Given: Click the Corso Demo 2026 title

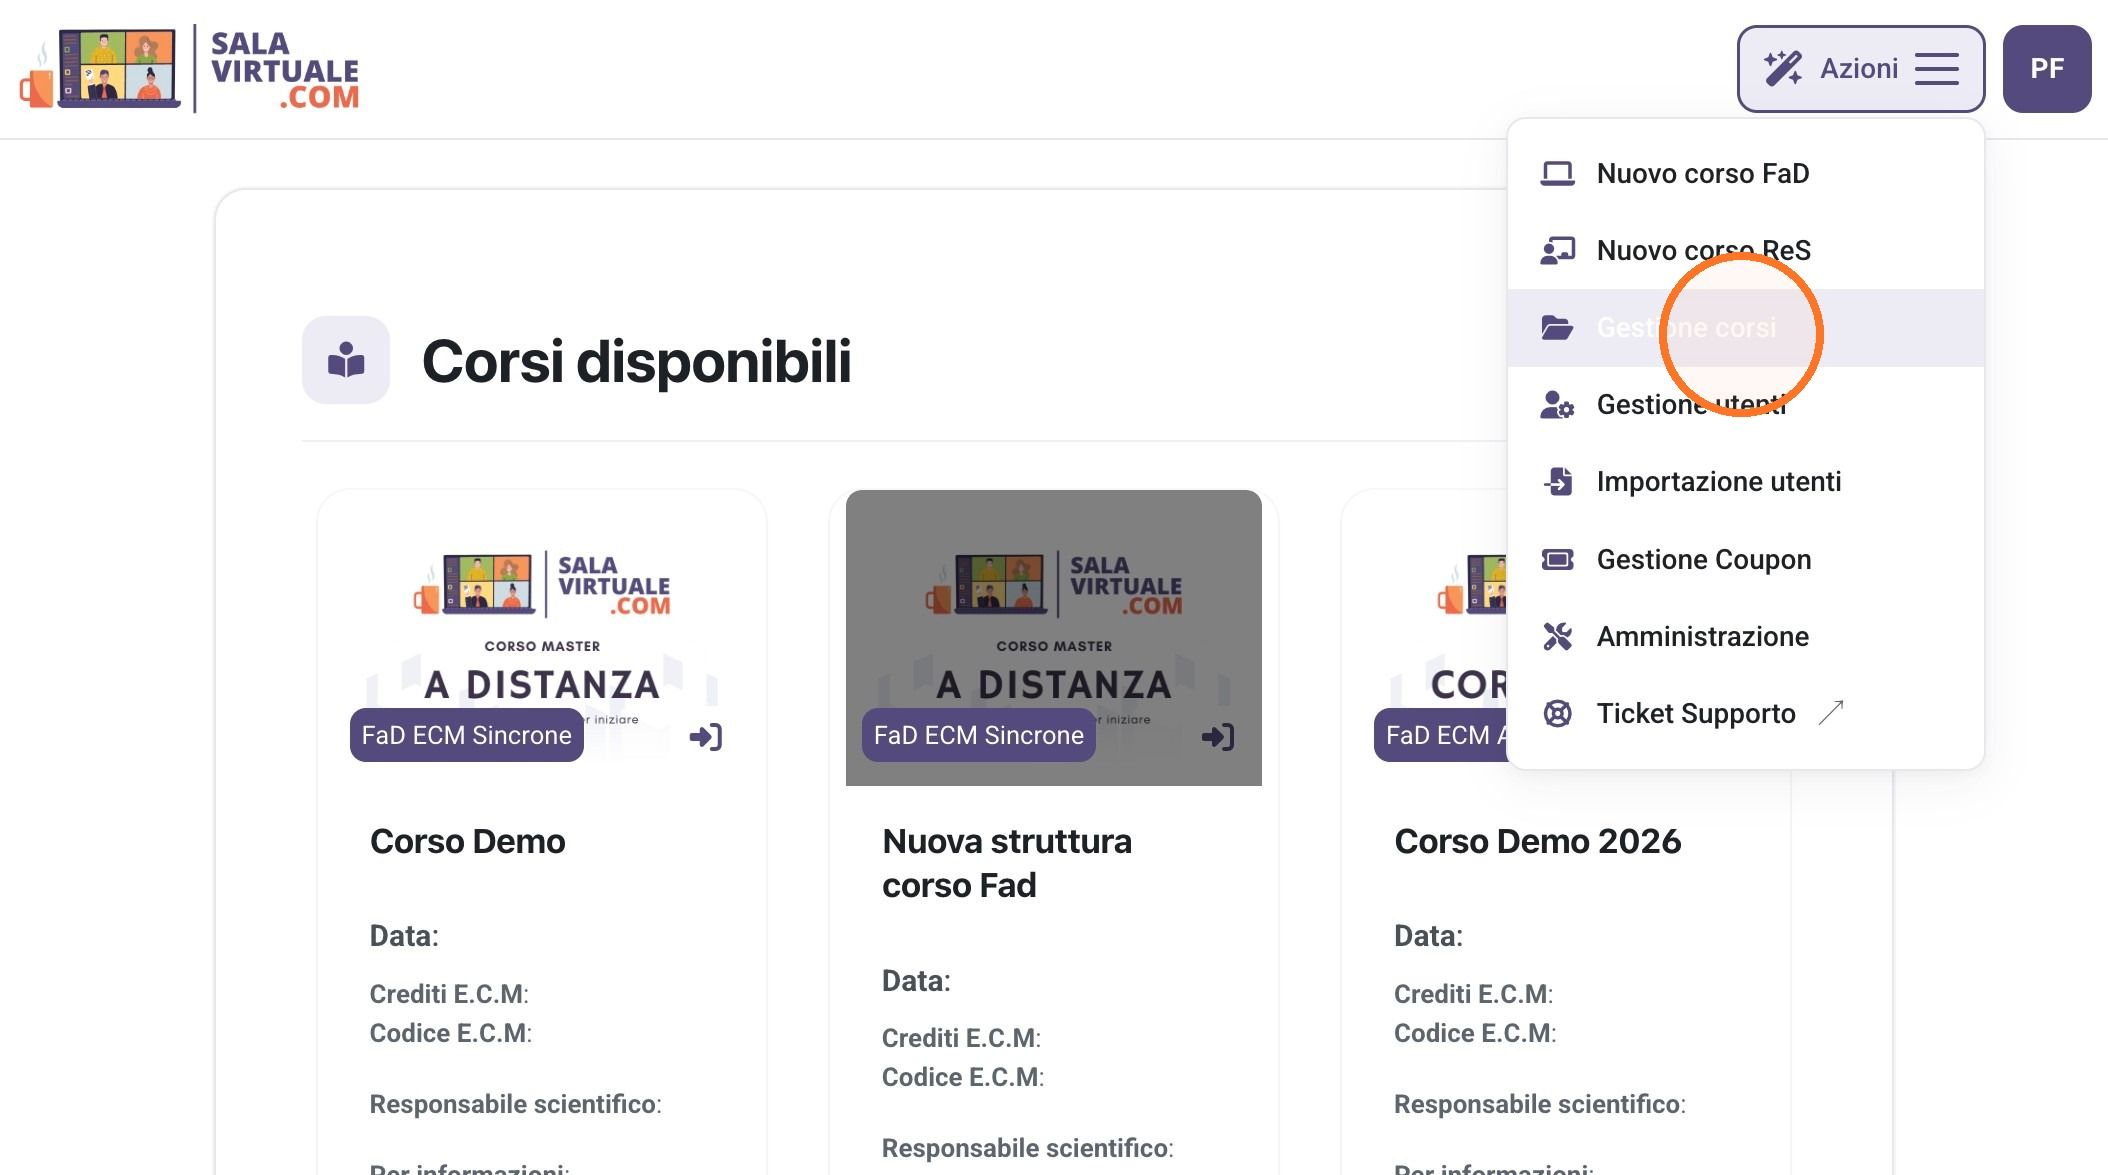Looking at the screenshot, I should (1538, 842).
